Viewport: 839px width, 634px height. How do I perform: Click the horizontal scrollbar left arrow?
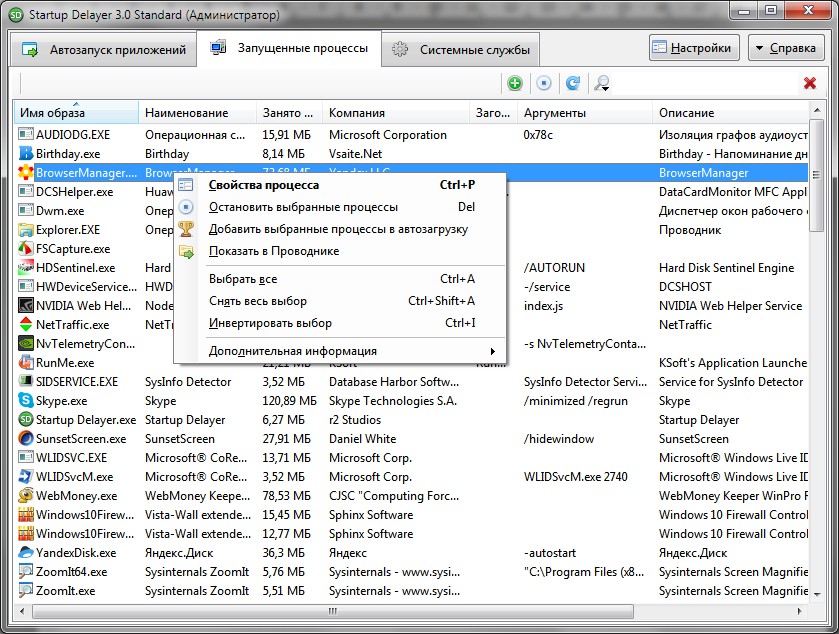click(x=22, y=611)
